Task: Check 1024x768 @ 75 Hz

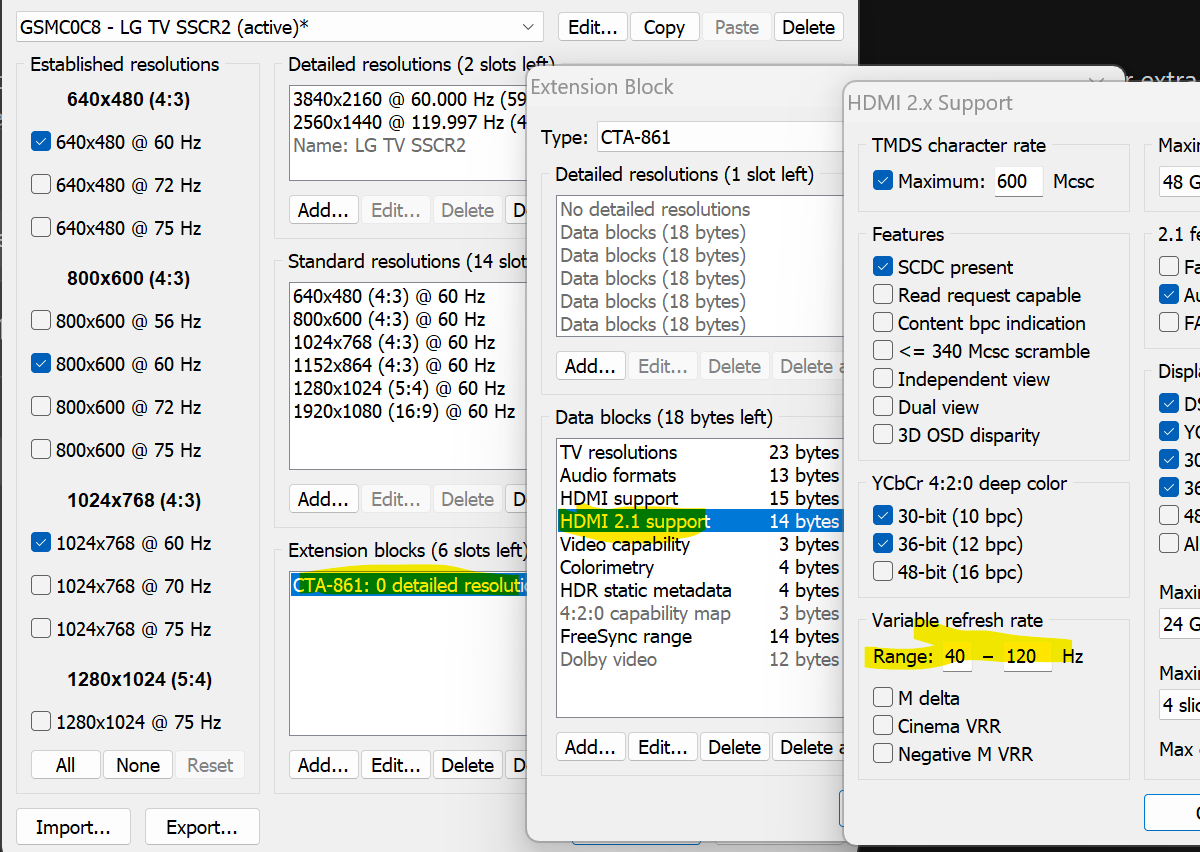Action: pyautogui.click(x=41, y=629)
